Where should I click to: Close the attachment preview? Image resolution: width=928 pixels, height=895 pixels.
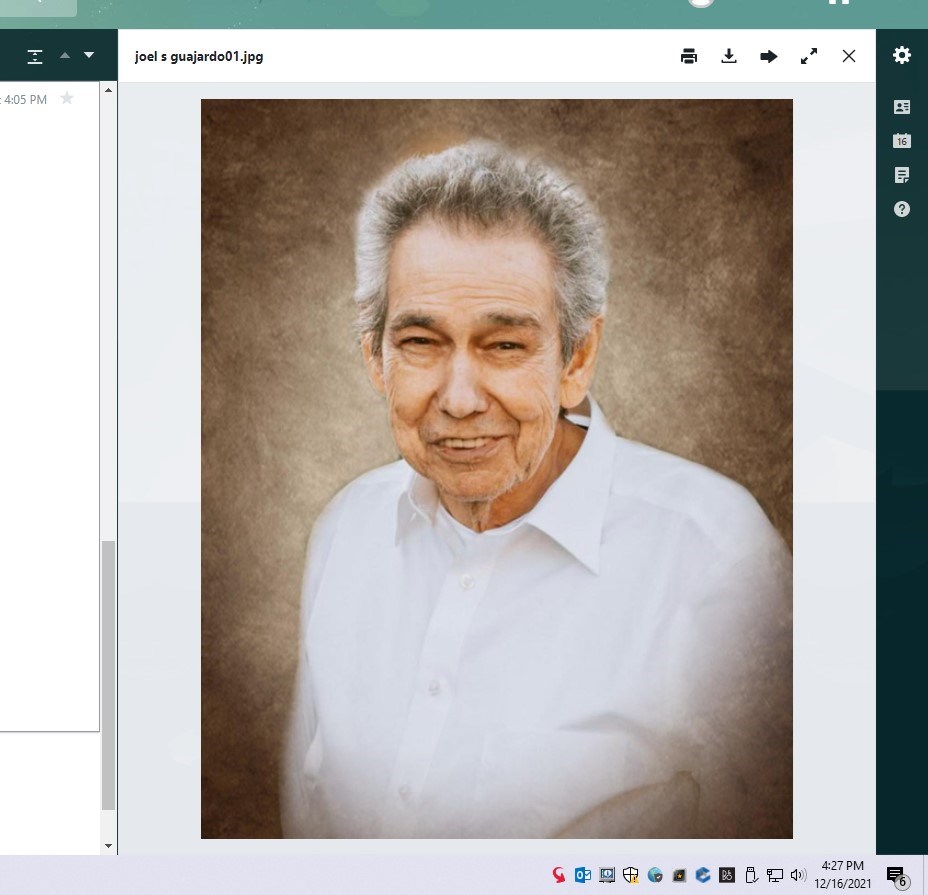pyautogui.click(x=849, y=56)
